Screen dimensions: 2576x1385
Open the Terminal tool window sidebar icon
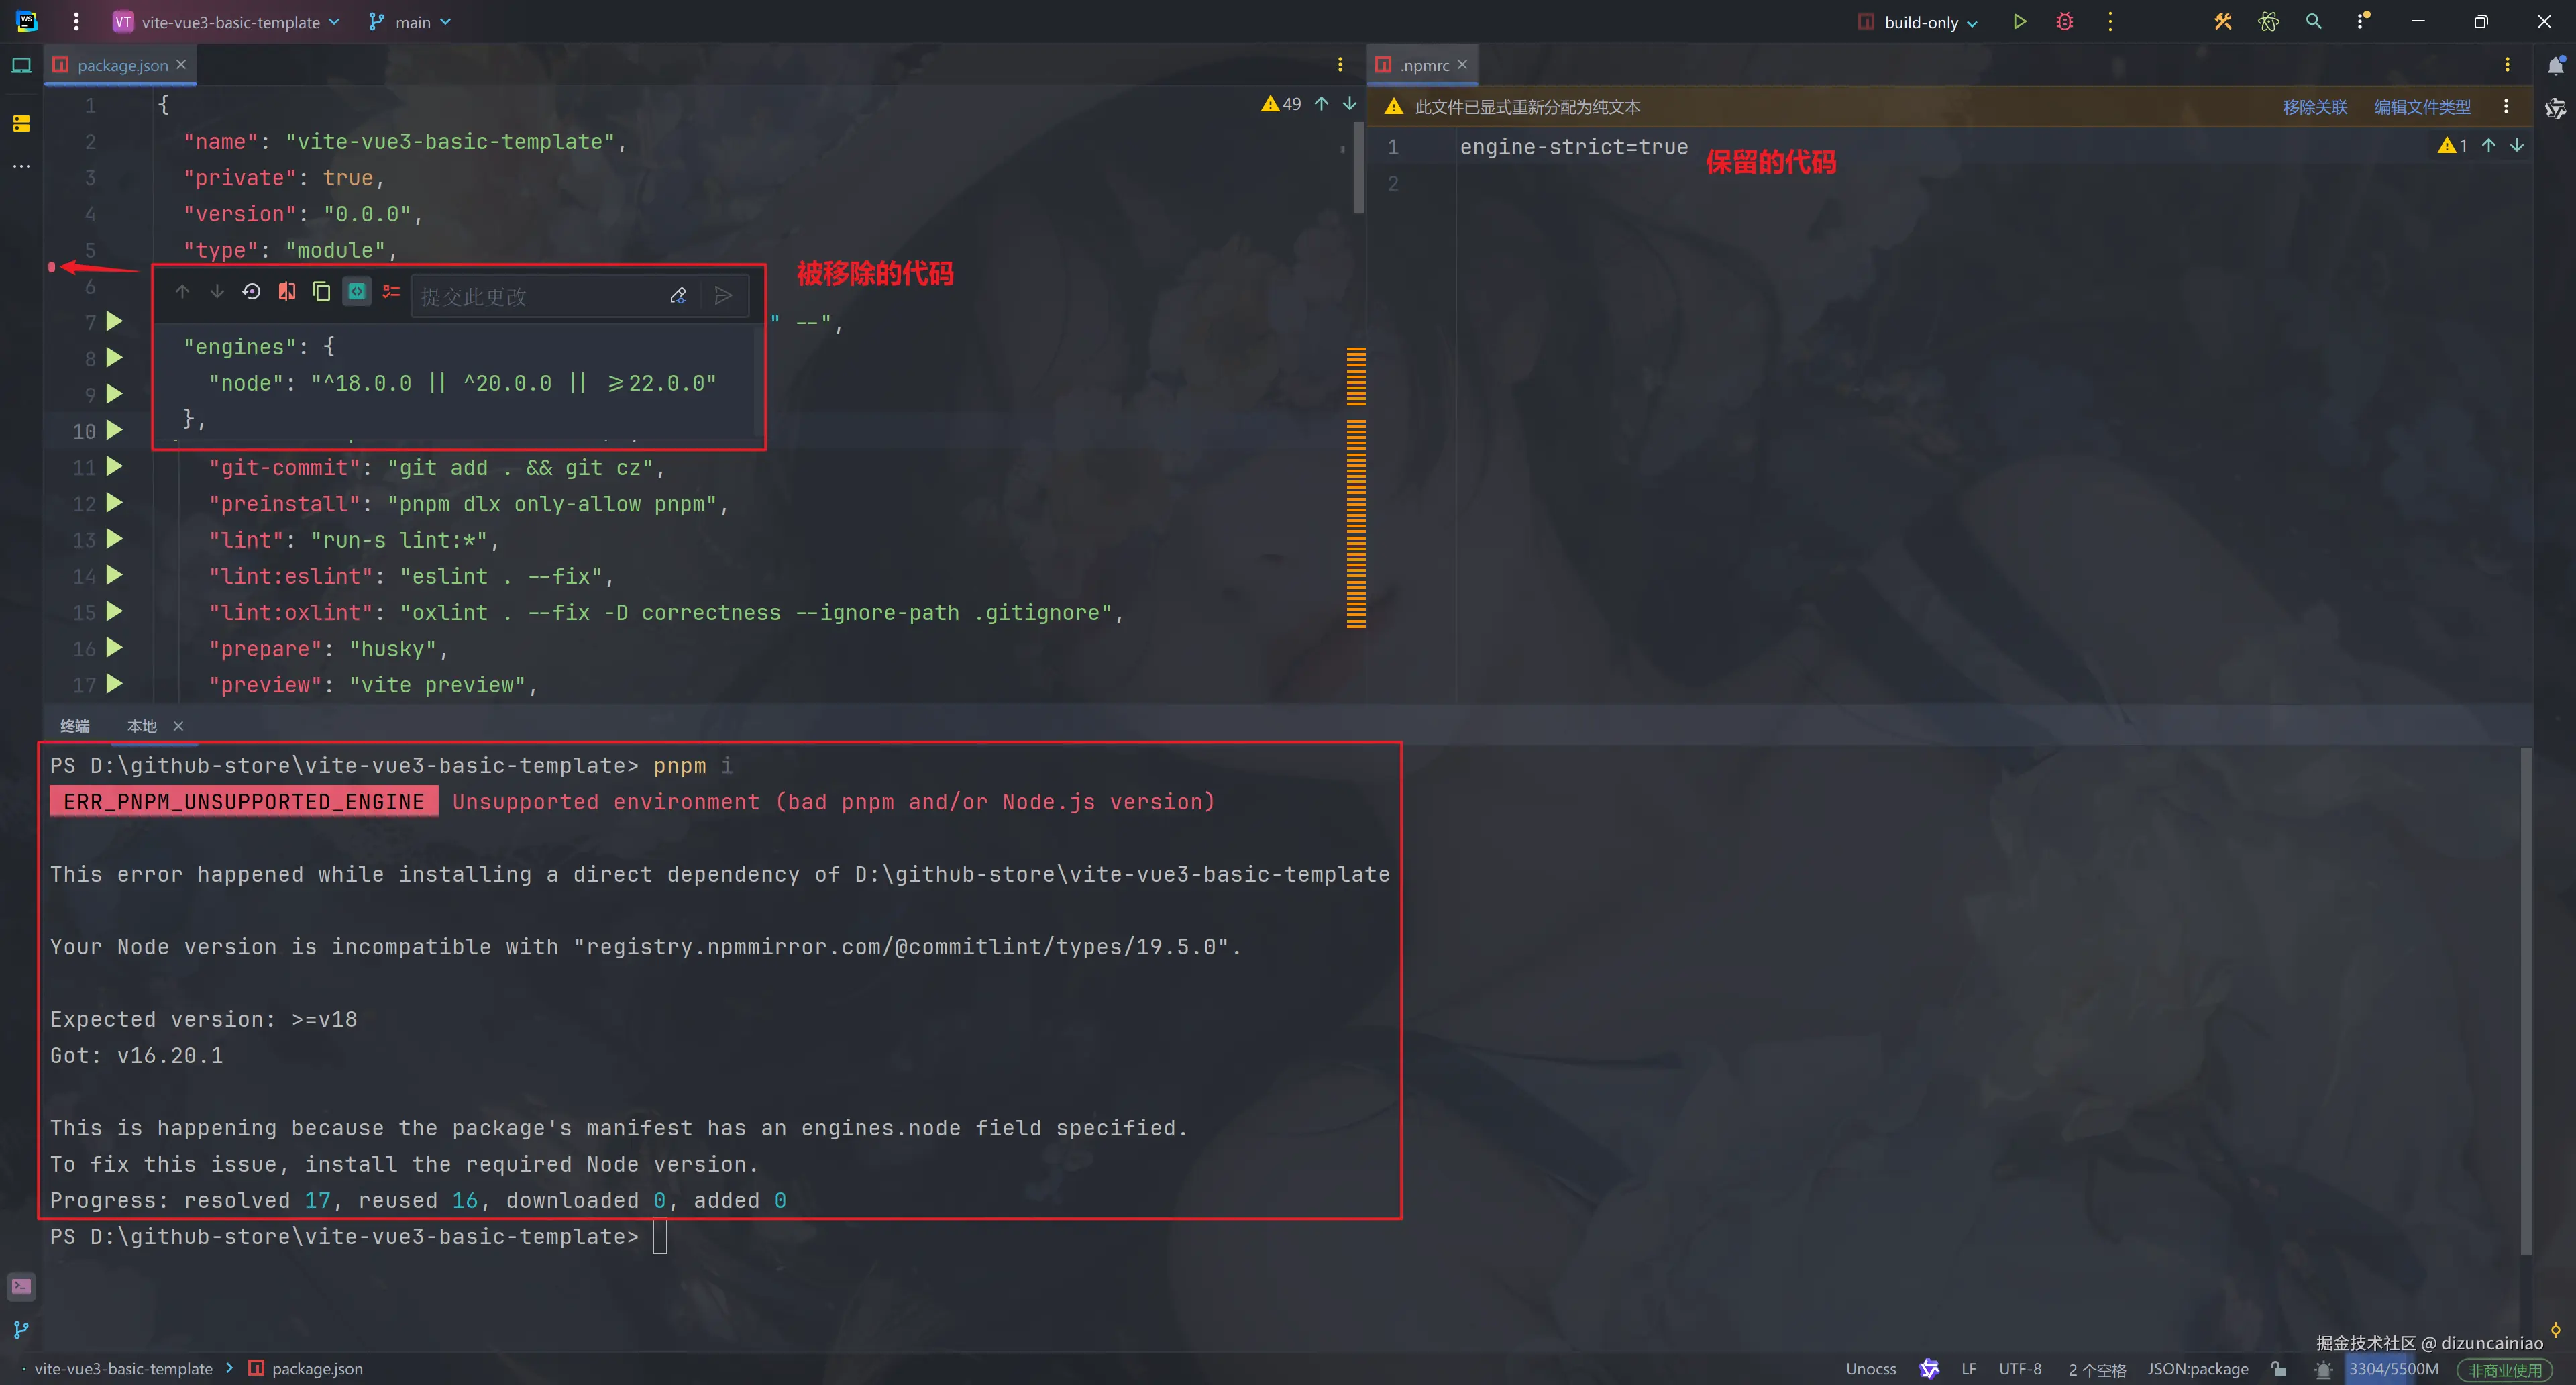[21, 1286]
